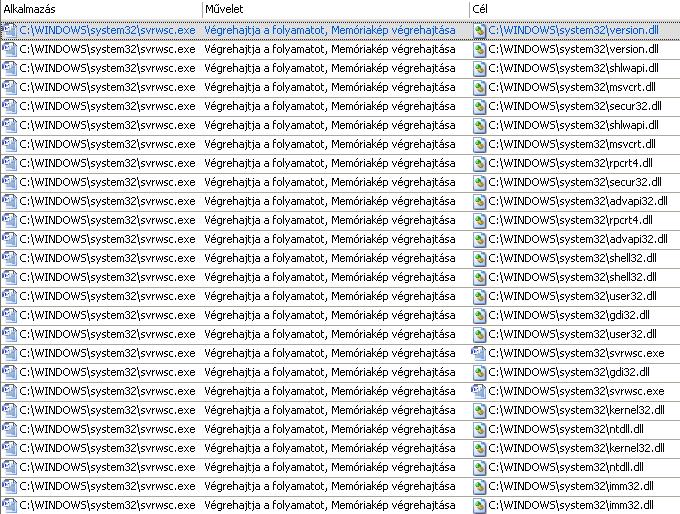Screen dimensions: 680x514
Task: Click the DLL icon beside upper kernel32.dll entry
Action: 479,411
